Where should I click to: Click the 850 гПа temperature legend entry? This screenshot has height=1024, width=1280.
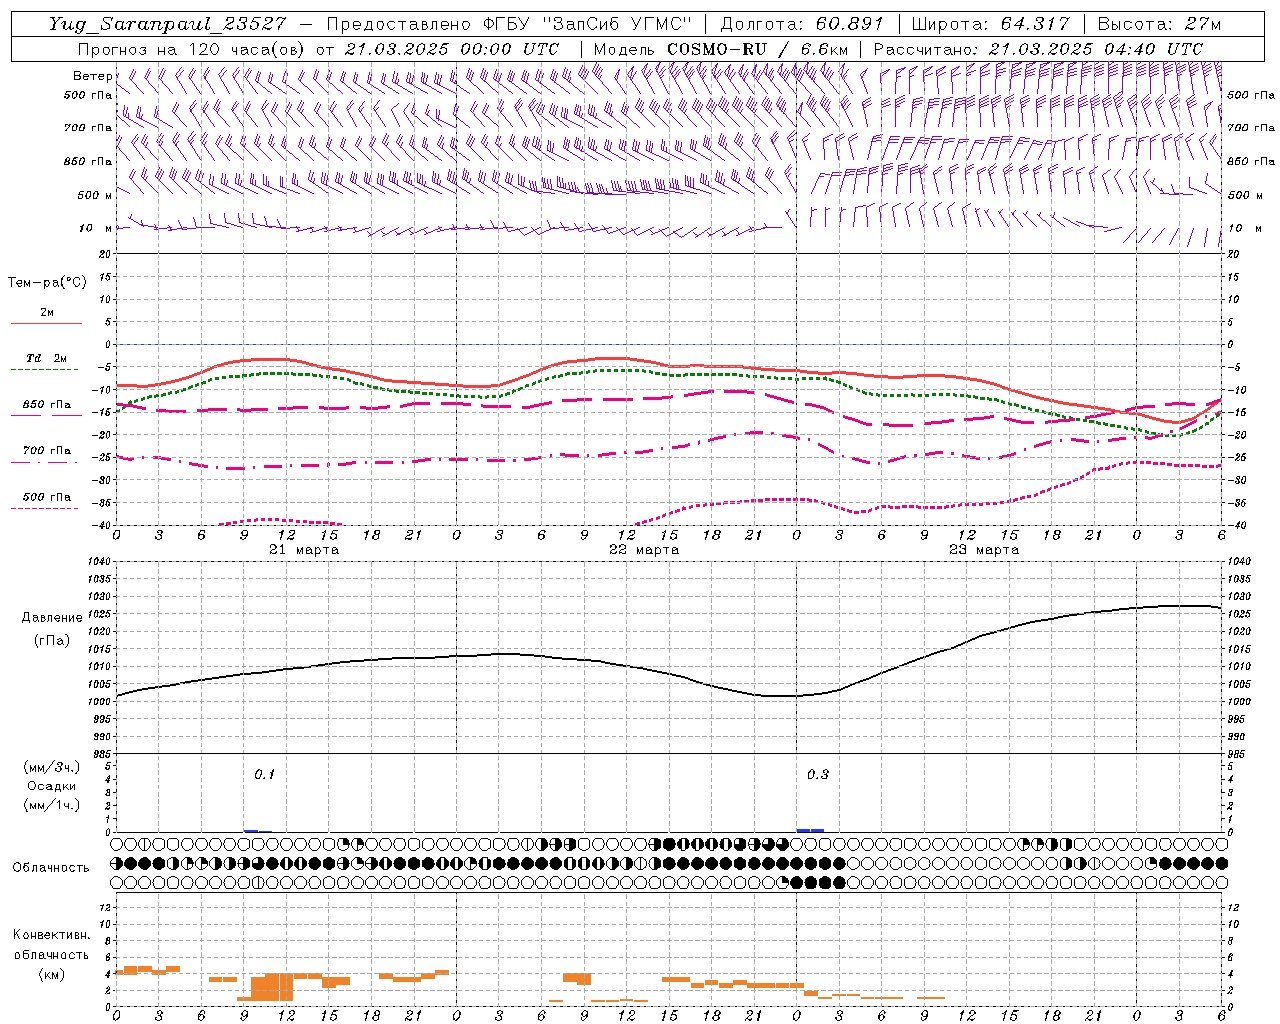pyautogui.click(x=46, y=405)
